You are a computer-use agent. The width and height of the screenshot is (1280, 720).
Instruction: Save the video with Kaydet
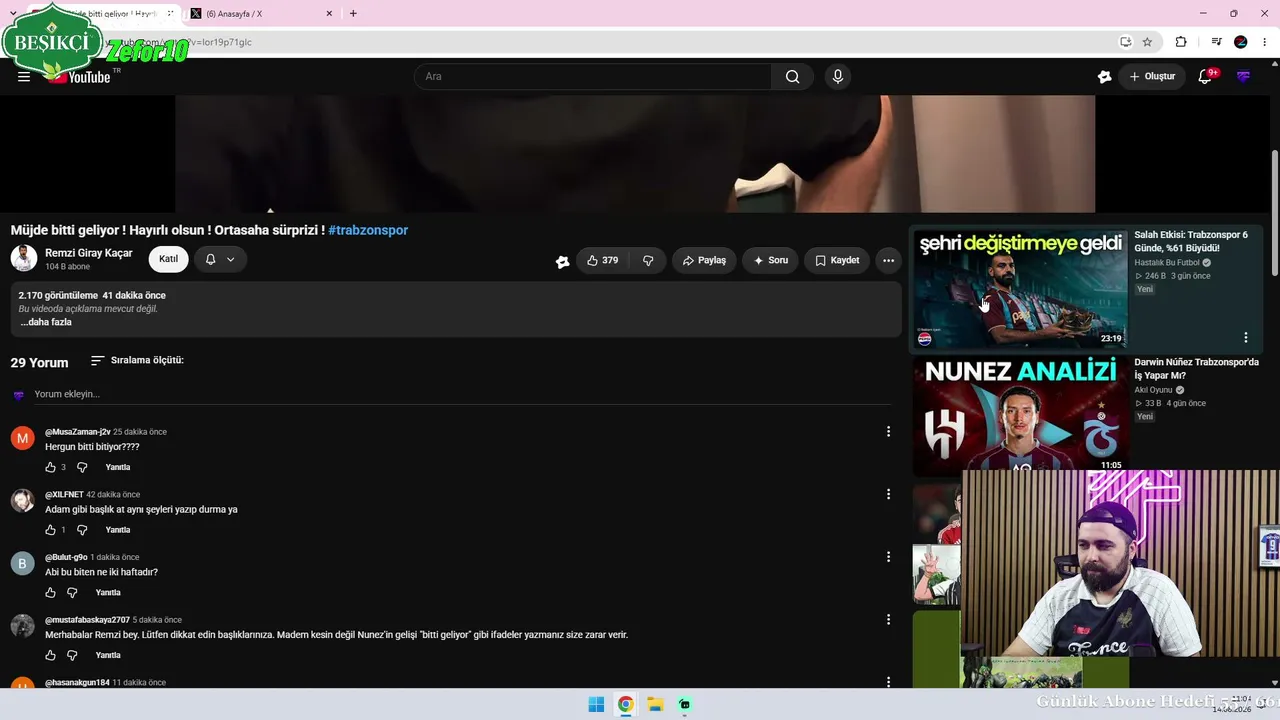point(837,261)
